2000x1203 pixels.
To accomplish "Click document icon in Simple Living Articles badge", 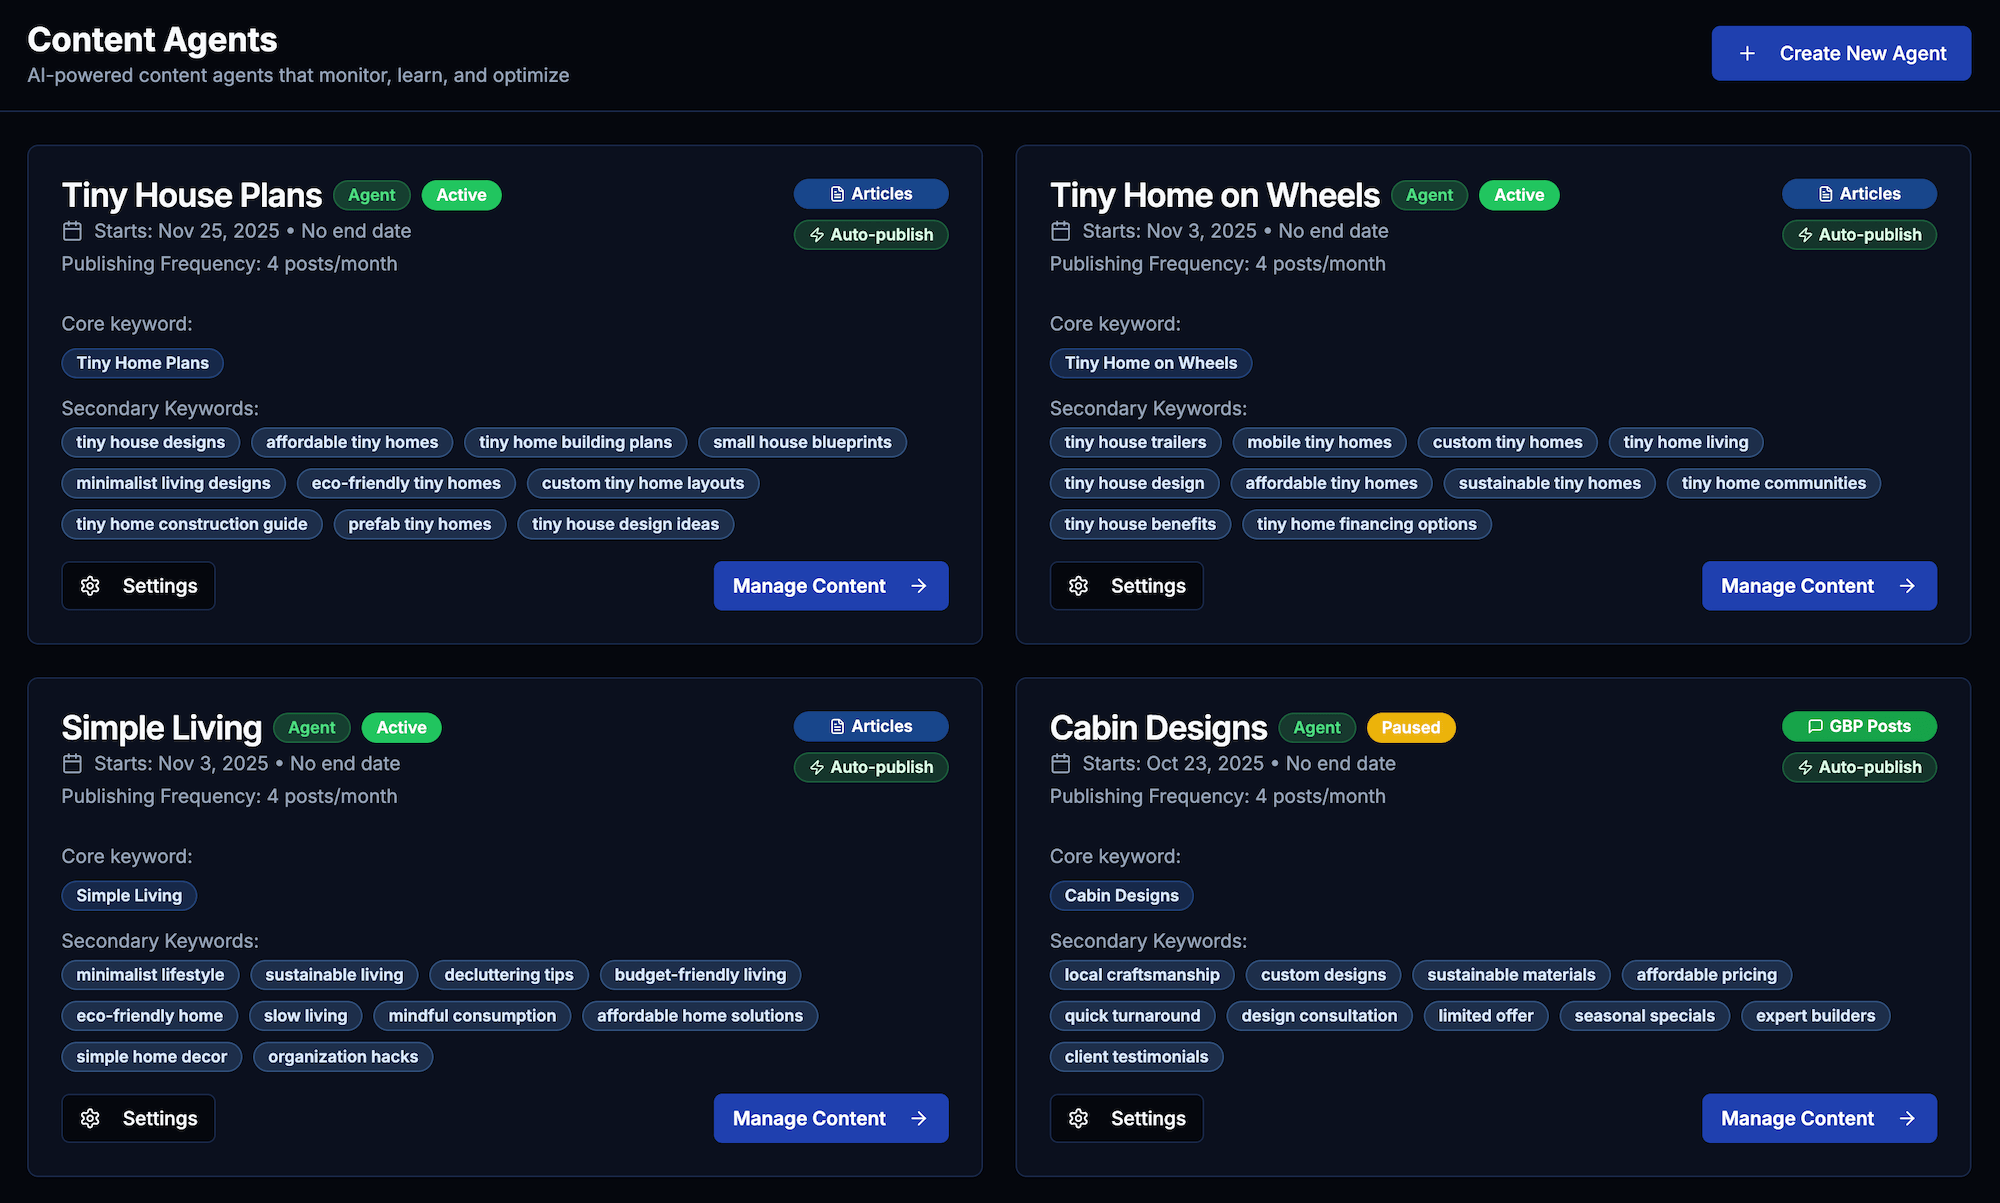I will click(x=837, y=727).
